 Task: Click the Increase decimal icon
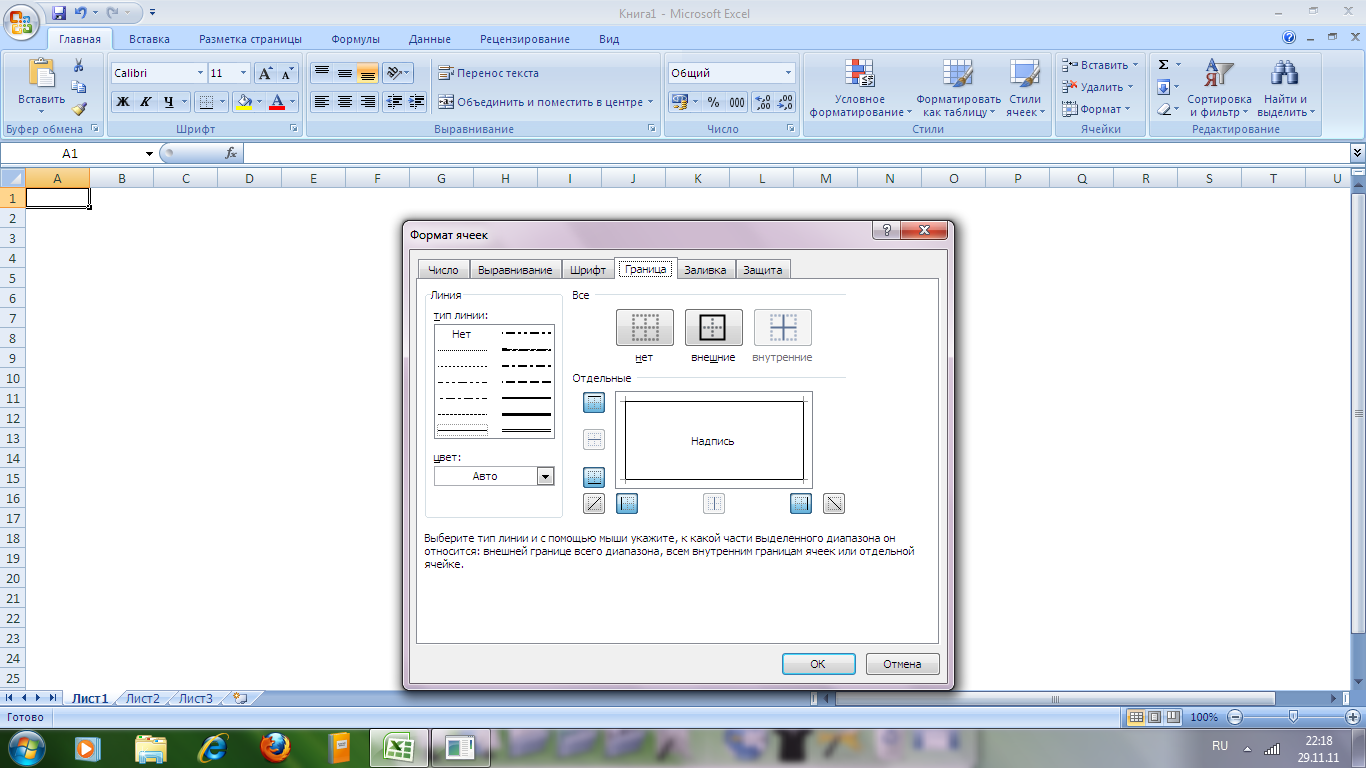click(762, 102)
